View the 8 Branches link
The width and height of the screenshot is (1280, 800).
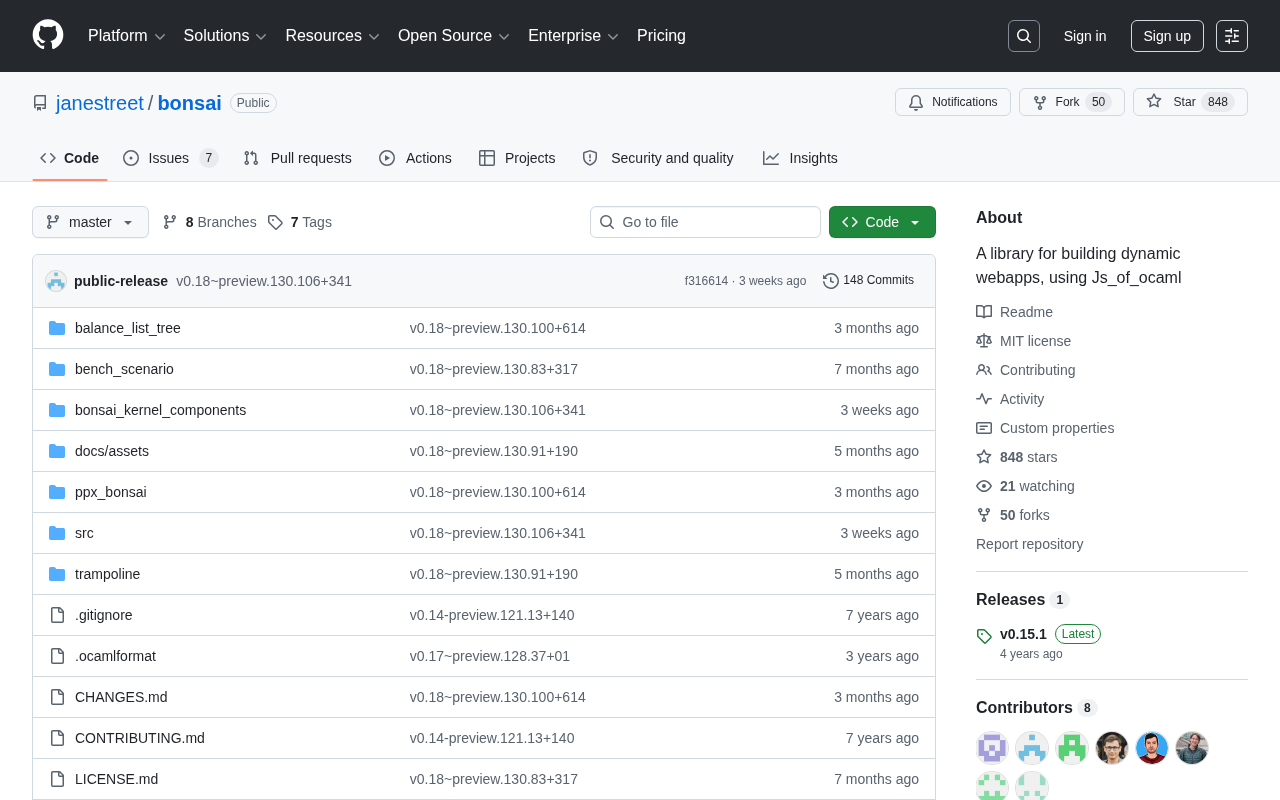[x=209, y=222]
